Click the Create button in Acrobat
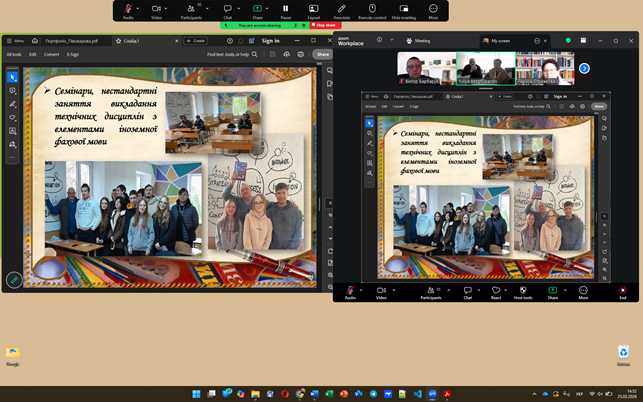The height and width of the screenshot is (402, 643). (196, 41)
